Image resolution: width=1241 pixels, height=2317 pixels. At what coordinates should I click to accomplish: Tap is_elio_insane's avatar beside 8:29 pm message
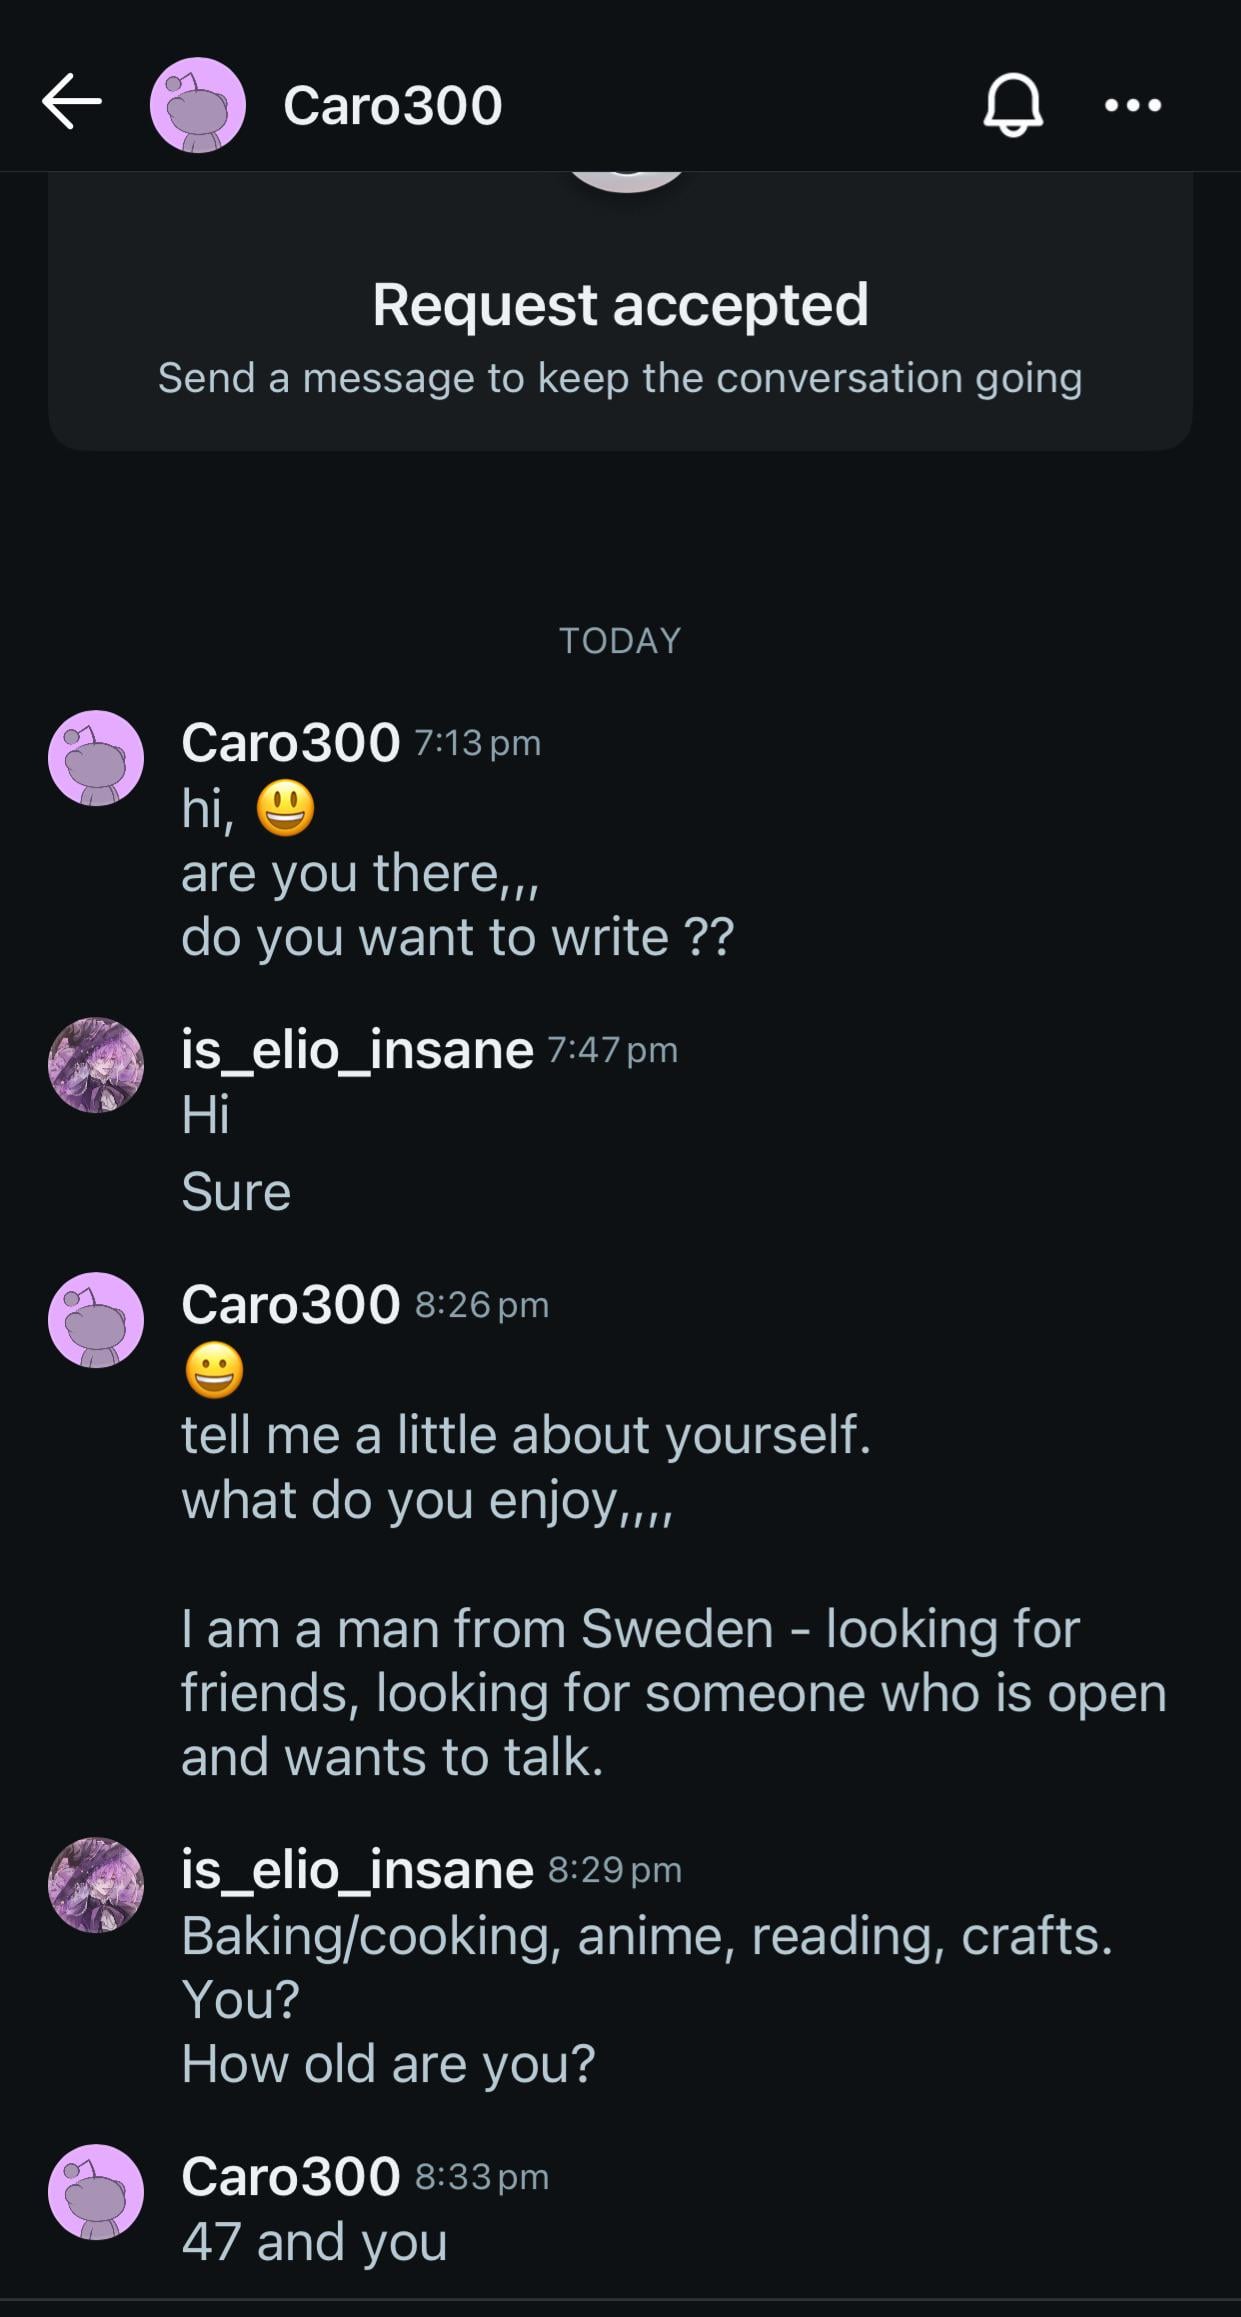coord(96,1885)
